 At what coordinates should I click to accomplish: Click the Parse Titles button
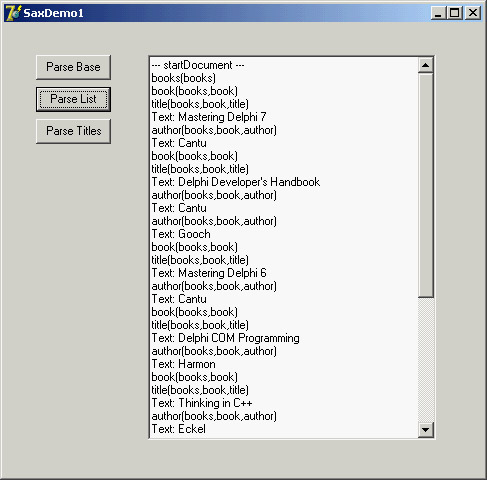tap(73, 131)
